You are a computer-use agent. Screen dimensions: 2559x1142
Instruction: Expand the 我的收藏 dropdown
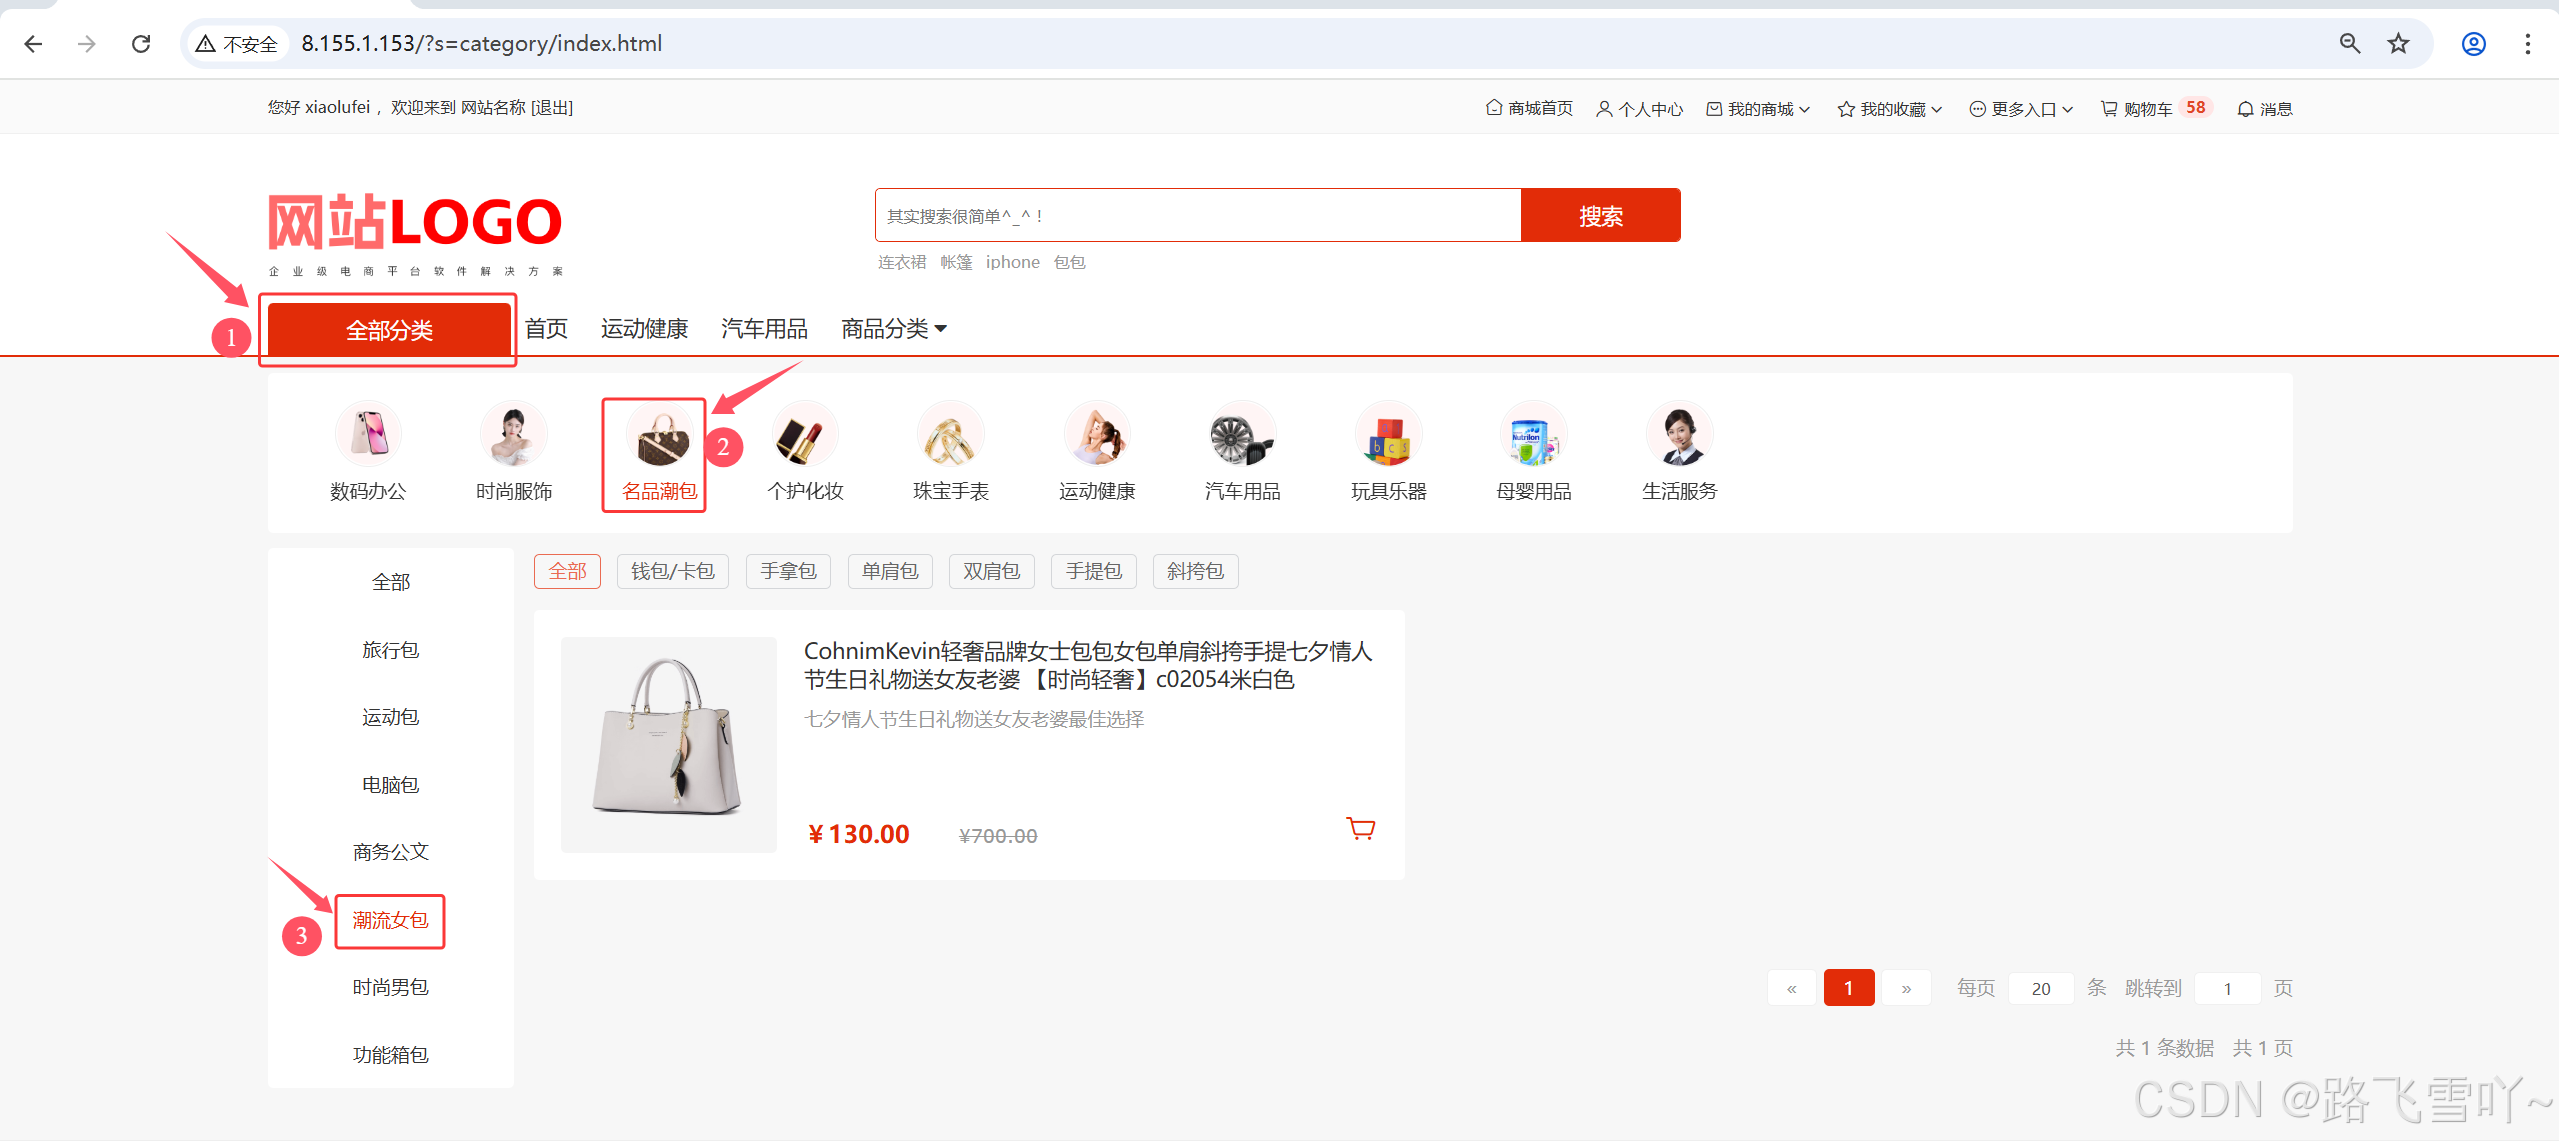click(x=1890, y=109)
